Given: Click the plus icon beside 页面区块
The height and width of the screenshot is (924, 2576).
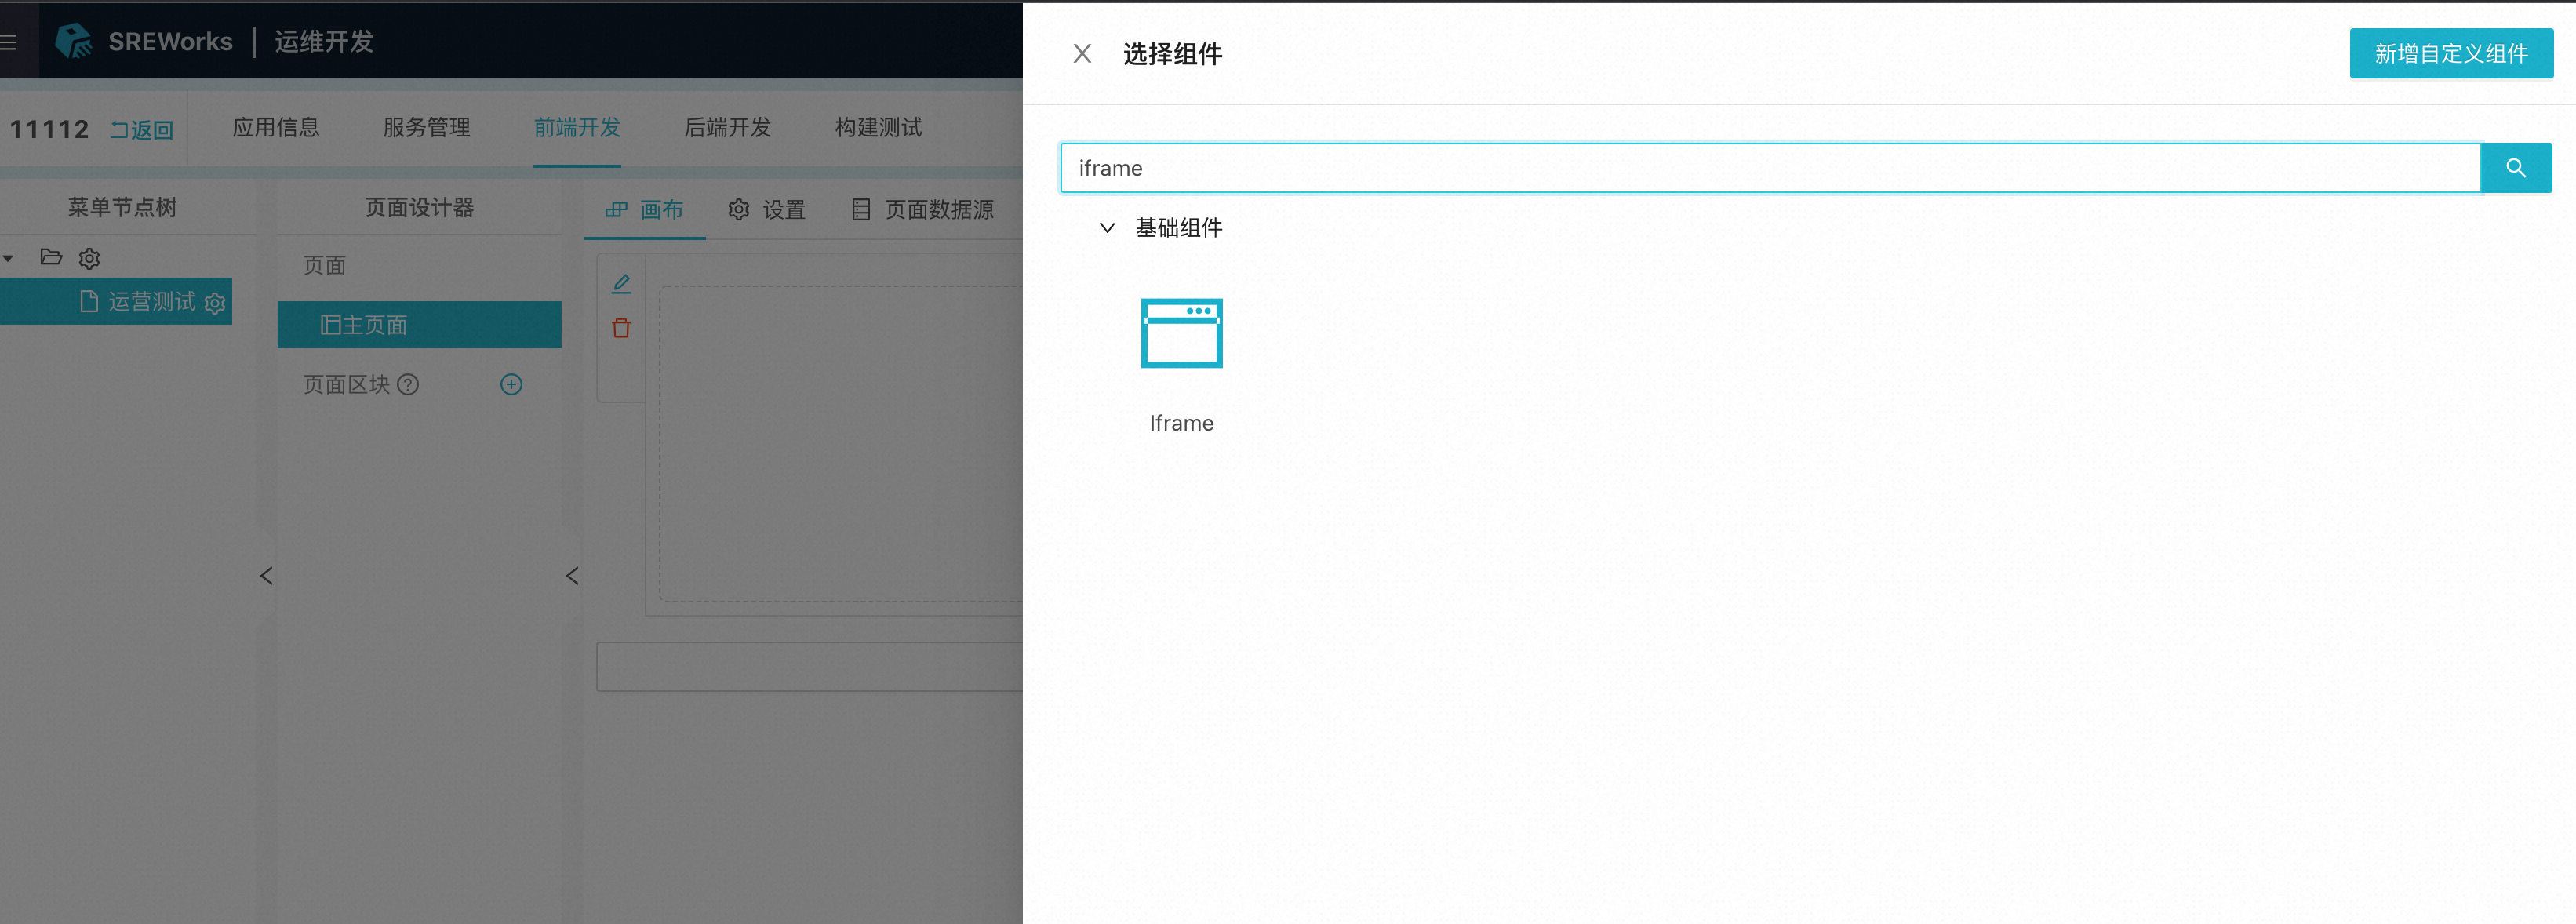Looking at the screenshot, I should click(x=511, y=385).
